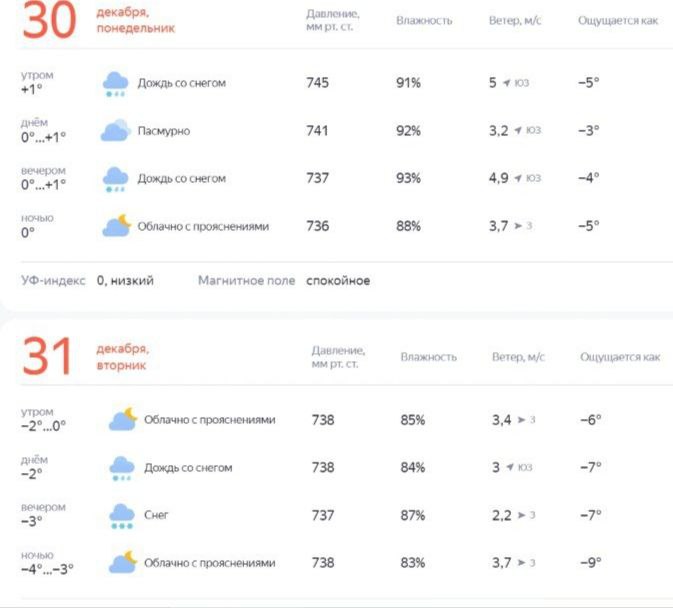Click the "Ощущается как" header for December 30
Image resolution: width=673 pixels, height=608 pixels.
coord(618,21)
